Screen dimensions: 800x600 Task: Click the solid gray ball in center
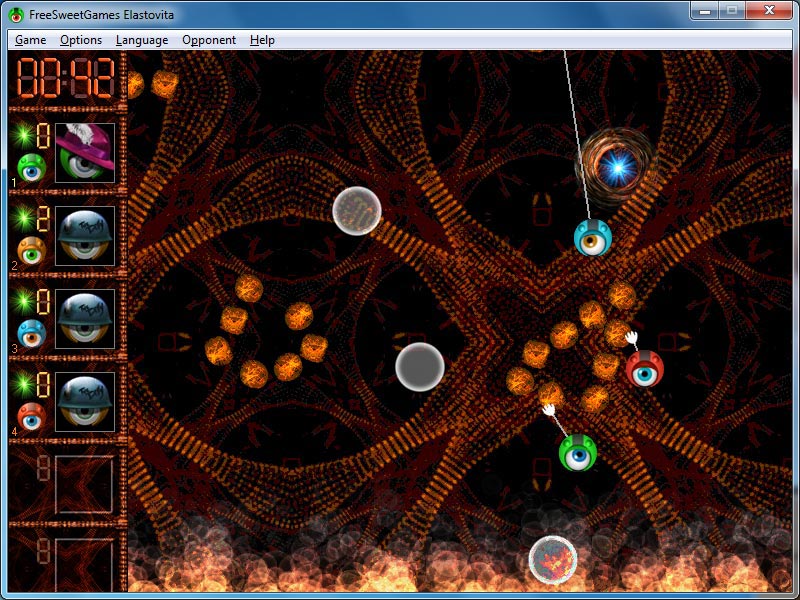pos(420,367)
